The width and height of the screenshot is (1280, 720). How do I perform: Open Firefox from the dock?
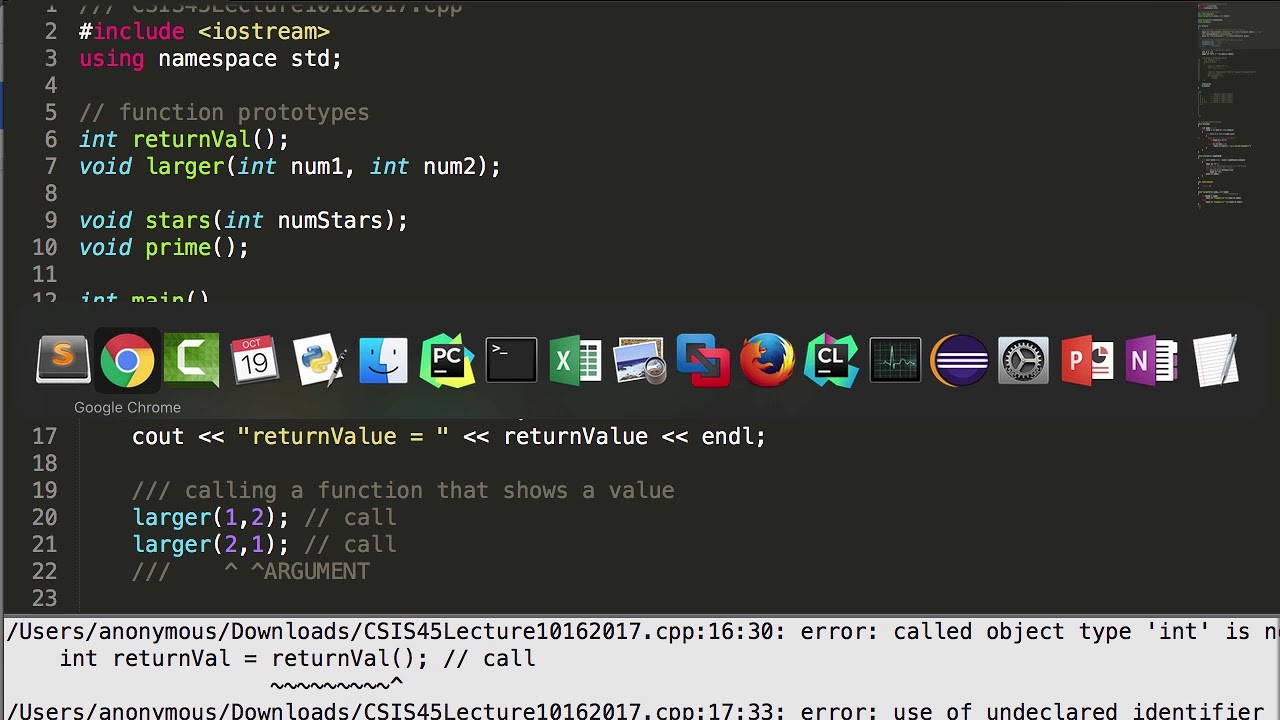pos(767,360)
